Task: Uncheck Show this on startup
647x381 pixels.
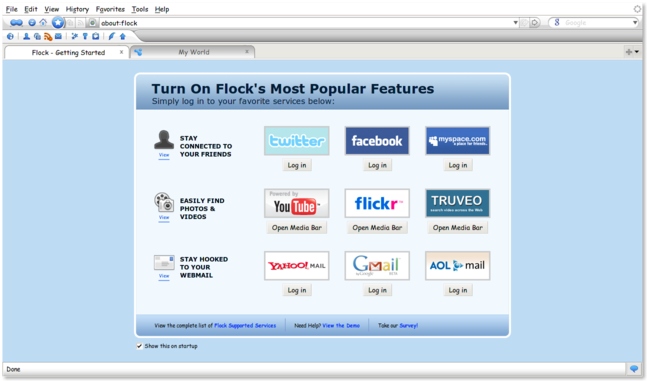Action: [139, 346]
